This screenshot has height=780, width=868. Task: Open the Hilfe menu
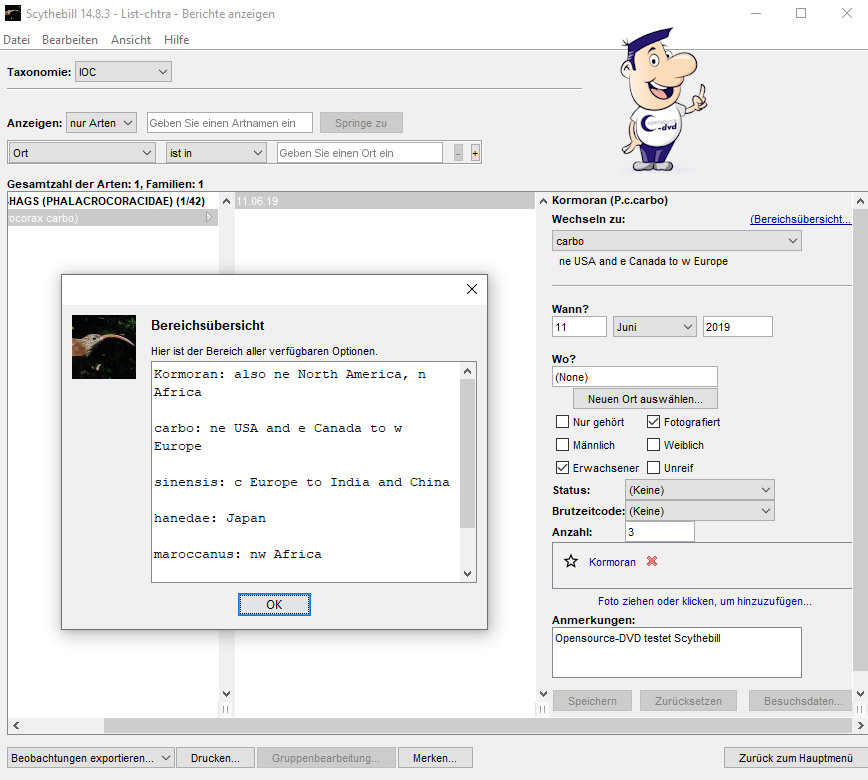(176, 40)
